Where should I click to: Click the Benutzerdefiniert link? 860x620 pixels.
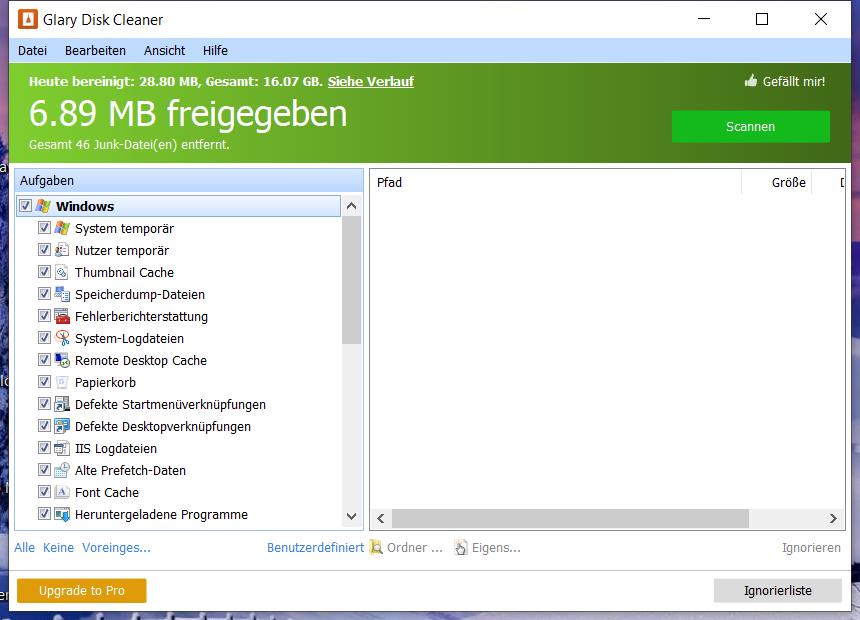(315, 548)
